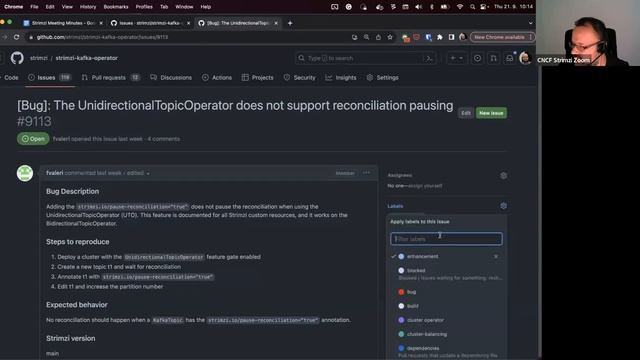Screen dimensions: 640x360
Task: Open the Chrome History menu
Action: coord(88,7)
